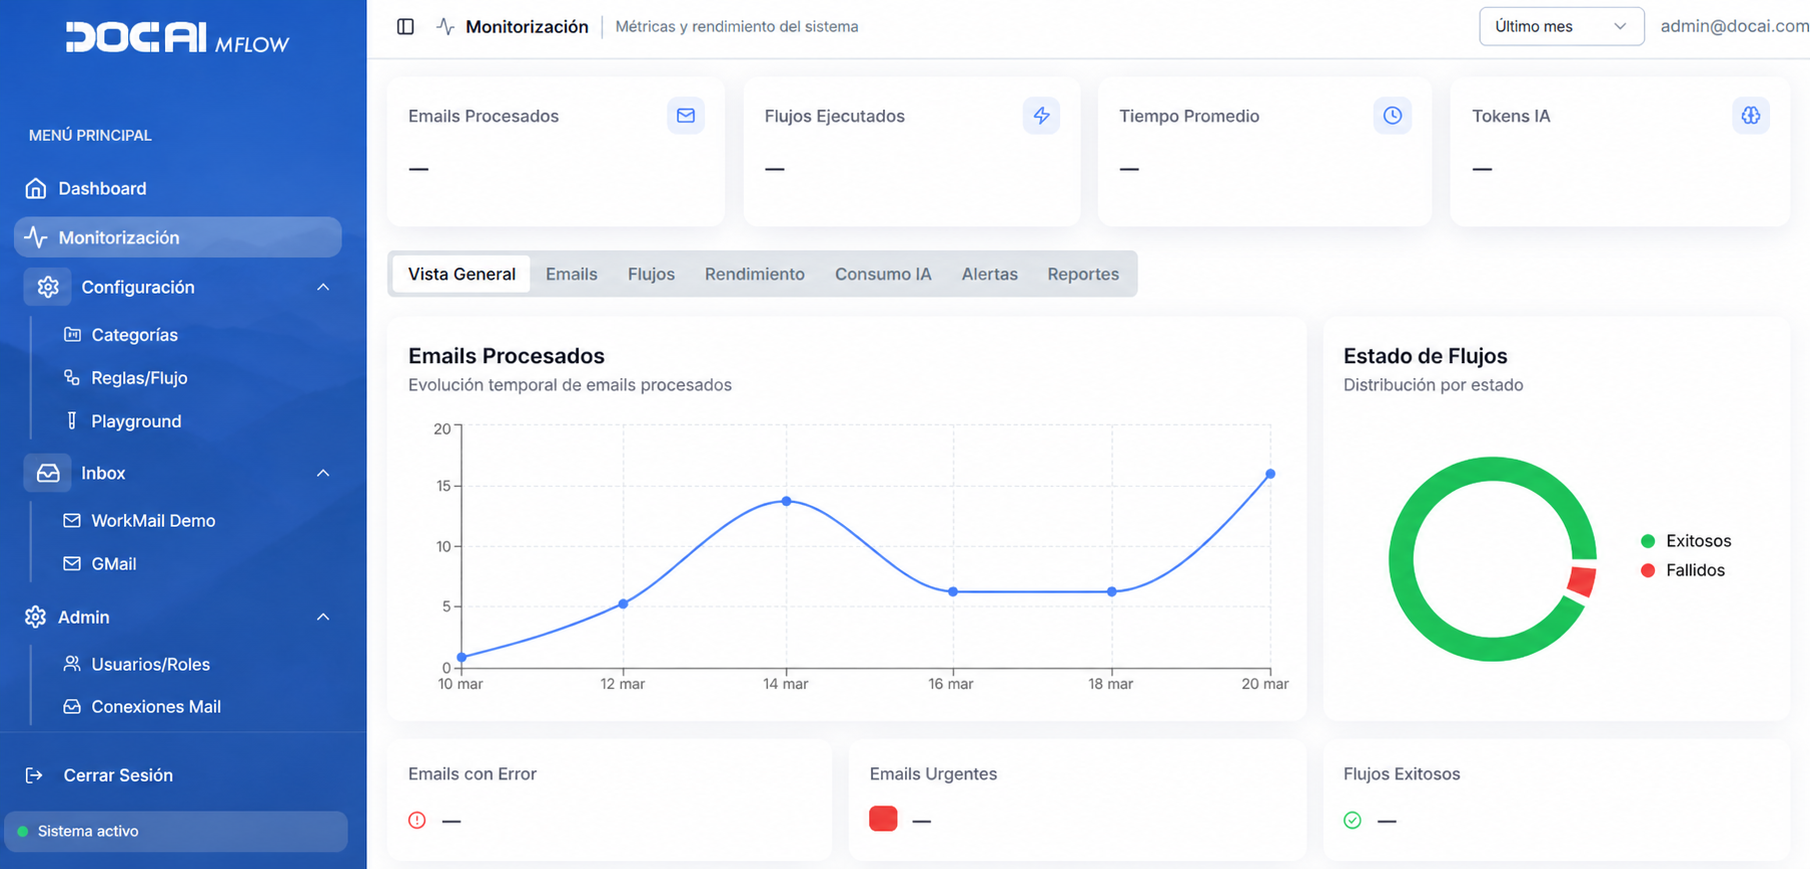
Task: Open Playground under Configuración
Action: 136,421
